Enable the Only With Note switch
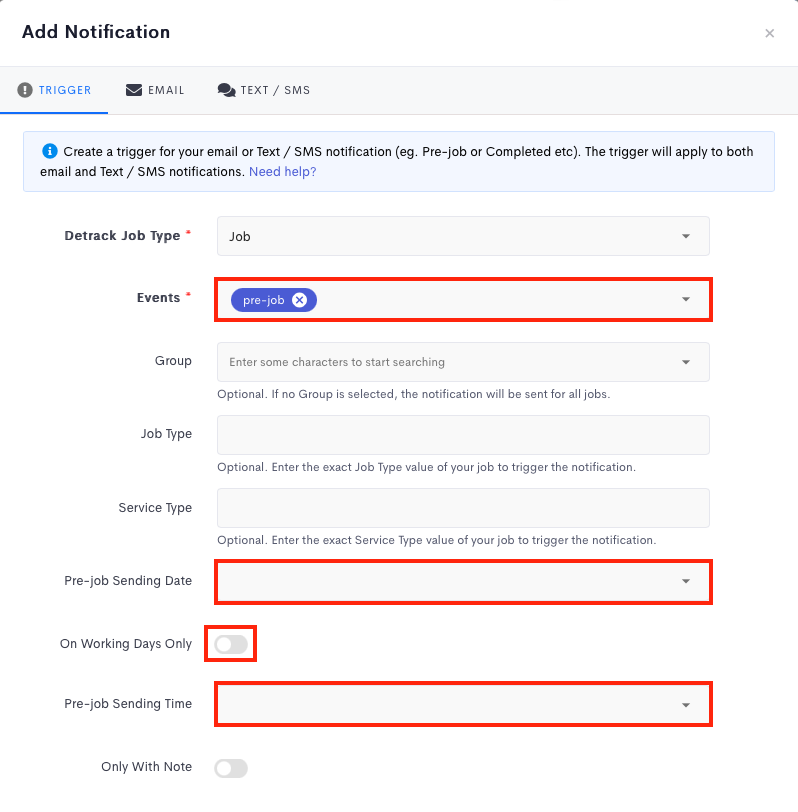This screenshot has height=812, width=798. pos(231,768)
